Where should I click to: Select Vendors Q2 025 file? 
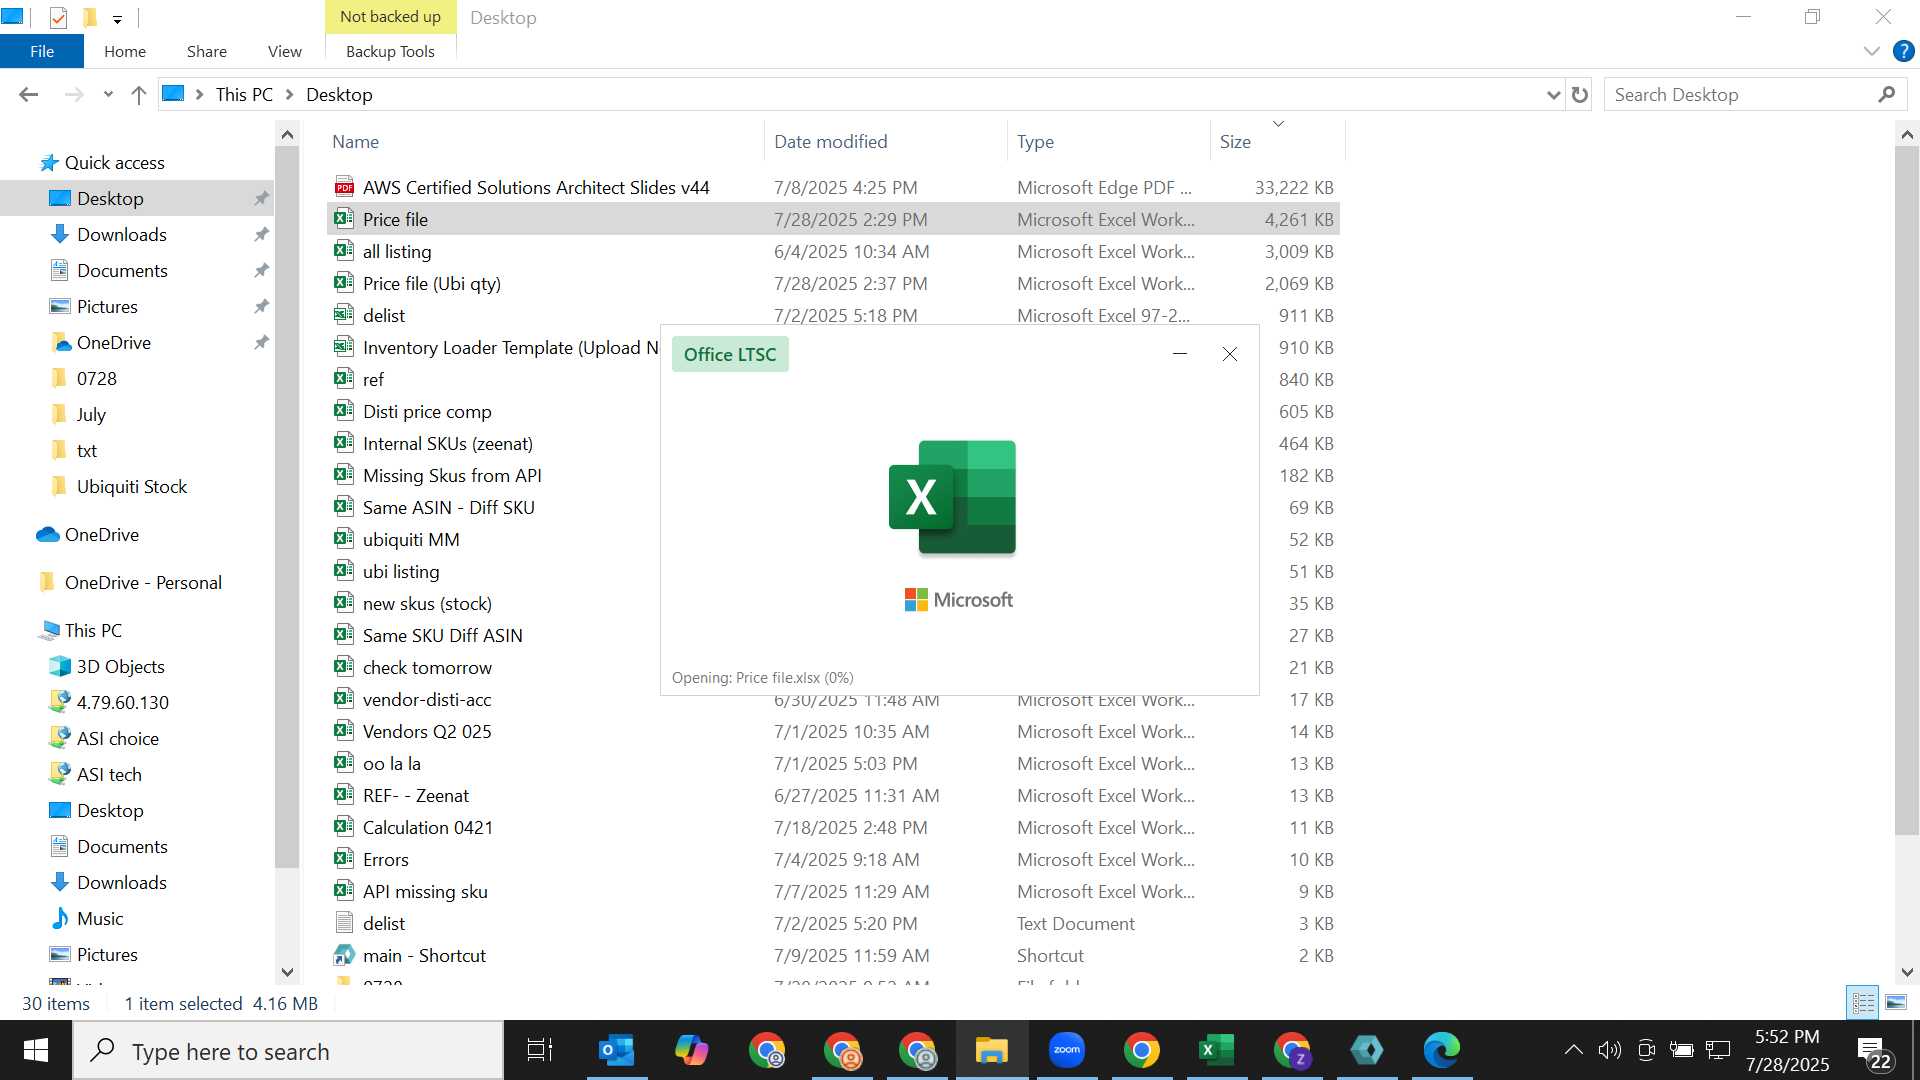click(427, 731)
